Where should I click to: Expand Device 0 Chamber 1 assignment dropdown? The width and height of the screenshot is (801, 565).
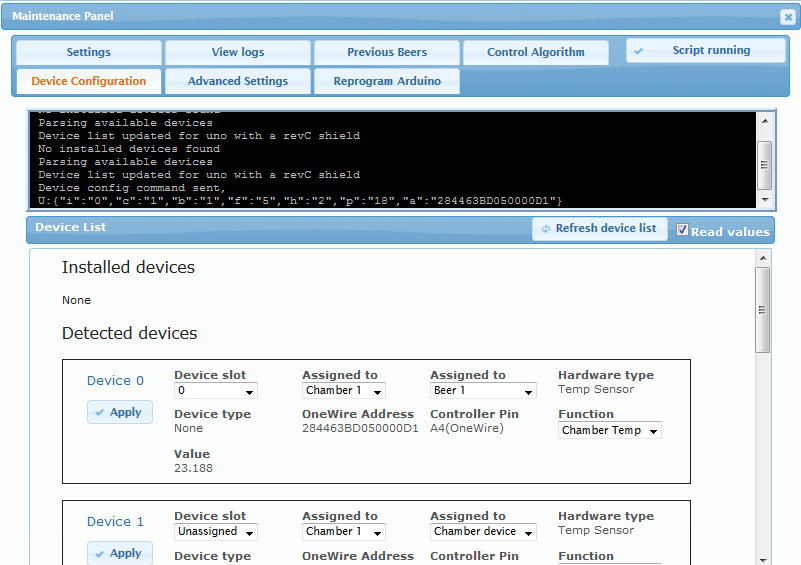click(343, 391)
